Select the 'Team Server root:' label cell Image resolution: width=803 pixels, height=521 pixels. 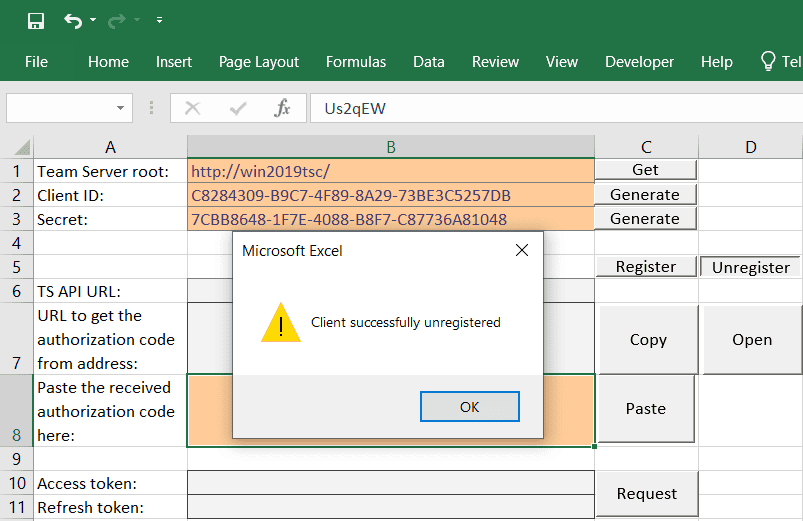[110, 171]
